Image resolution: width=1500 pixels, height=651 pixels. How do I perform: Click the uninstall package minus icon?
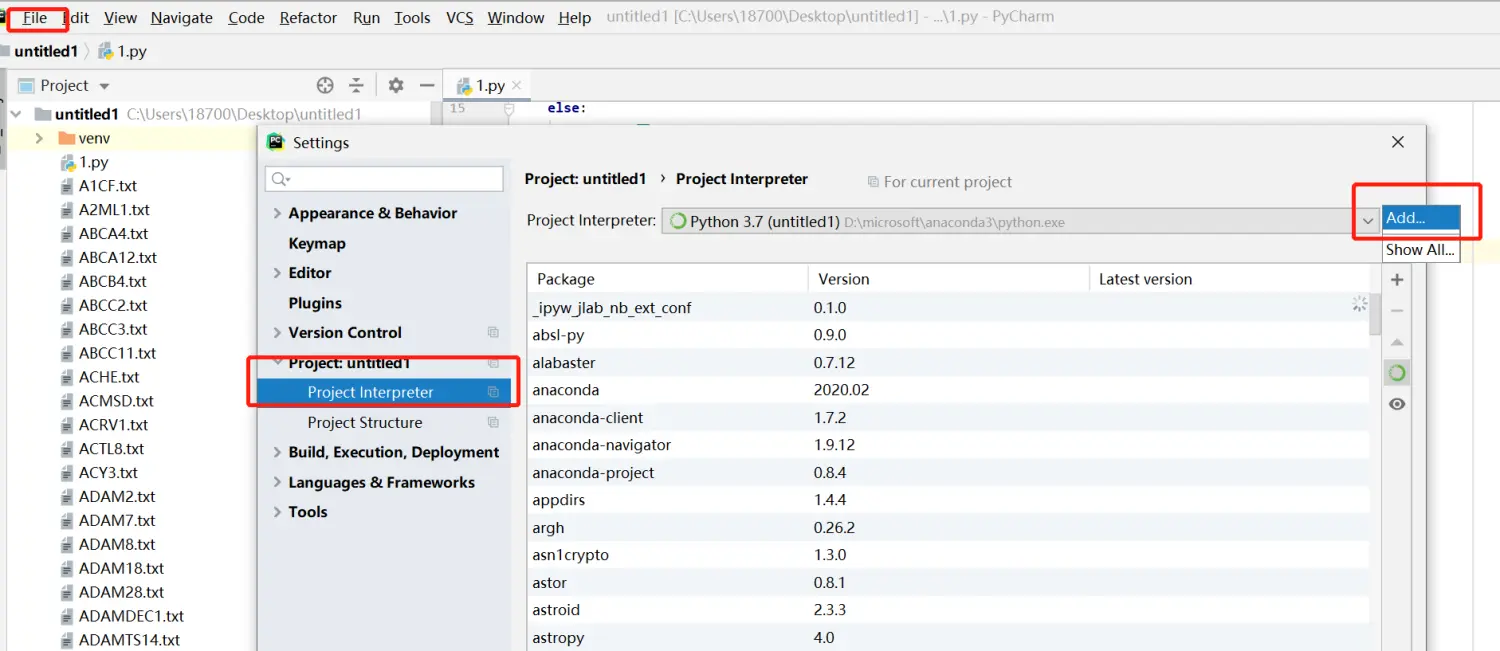tap(1397, 311)
